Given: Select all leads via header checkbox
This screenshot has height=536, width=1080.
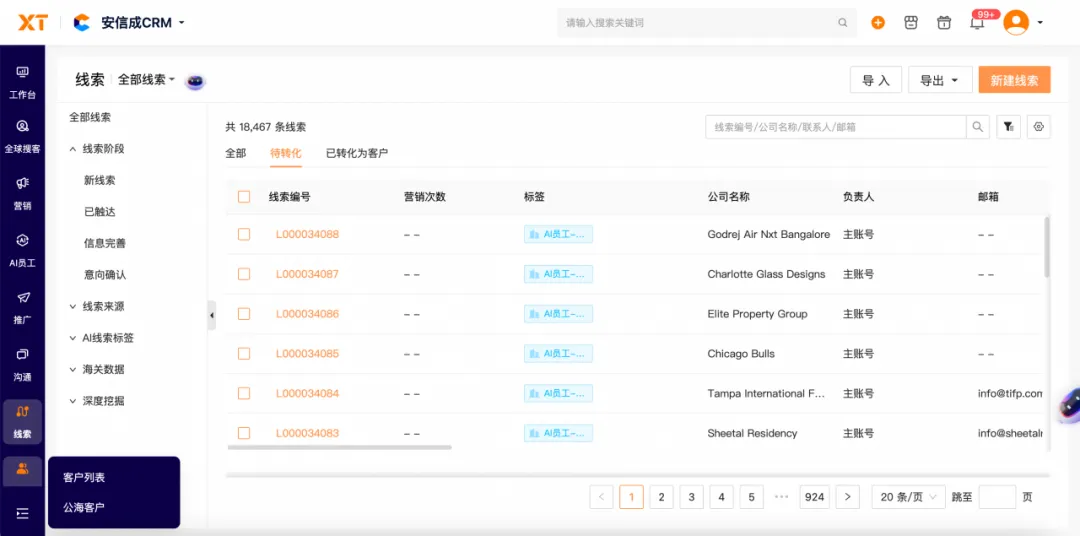Looking at the screenshot, I should [244, 197].
